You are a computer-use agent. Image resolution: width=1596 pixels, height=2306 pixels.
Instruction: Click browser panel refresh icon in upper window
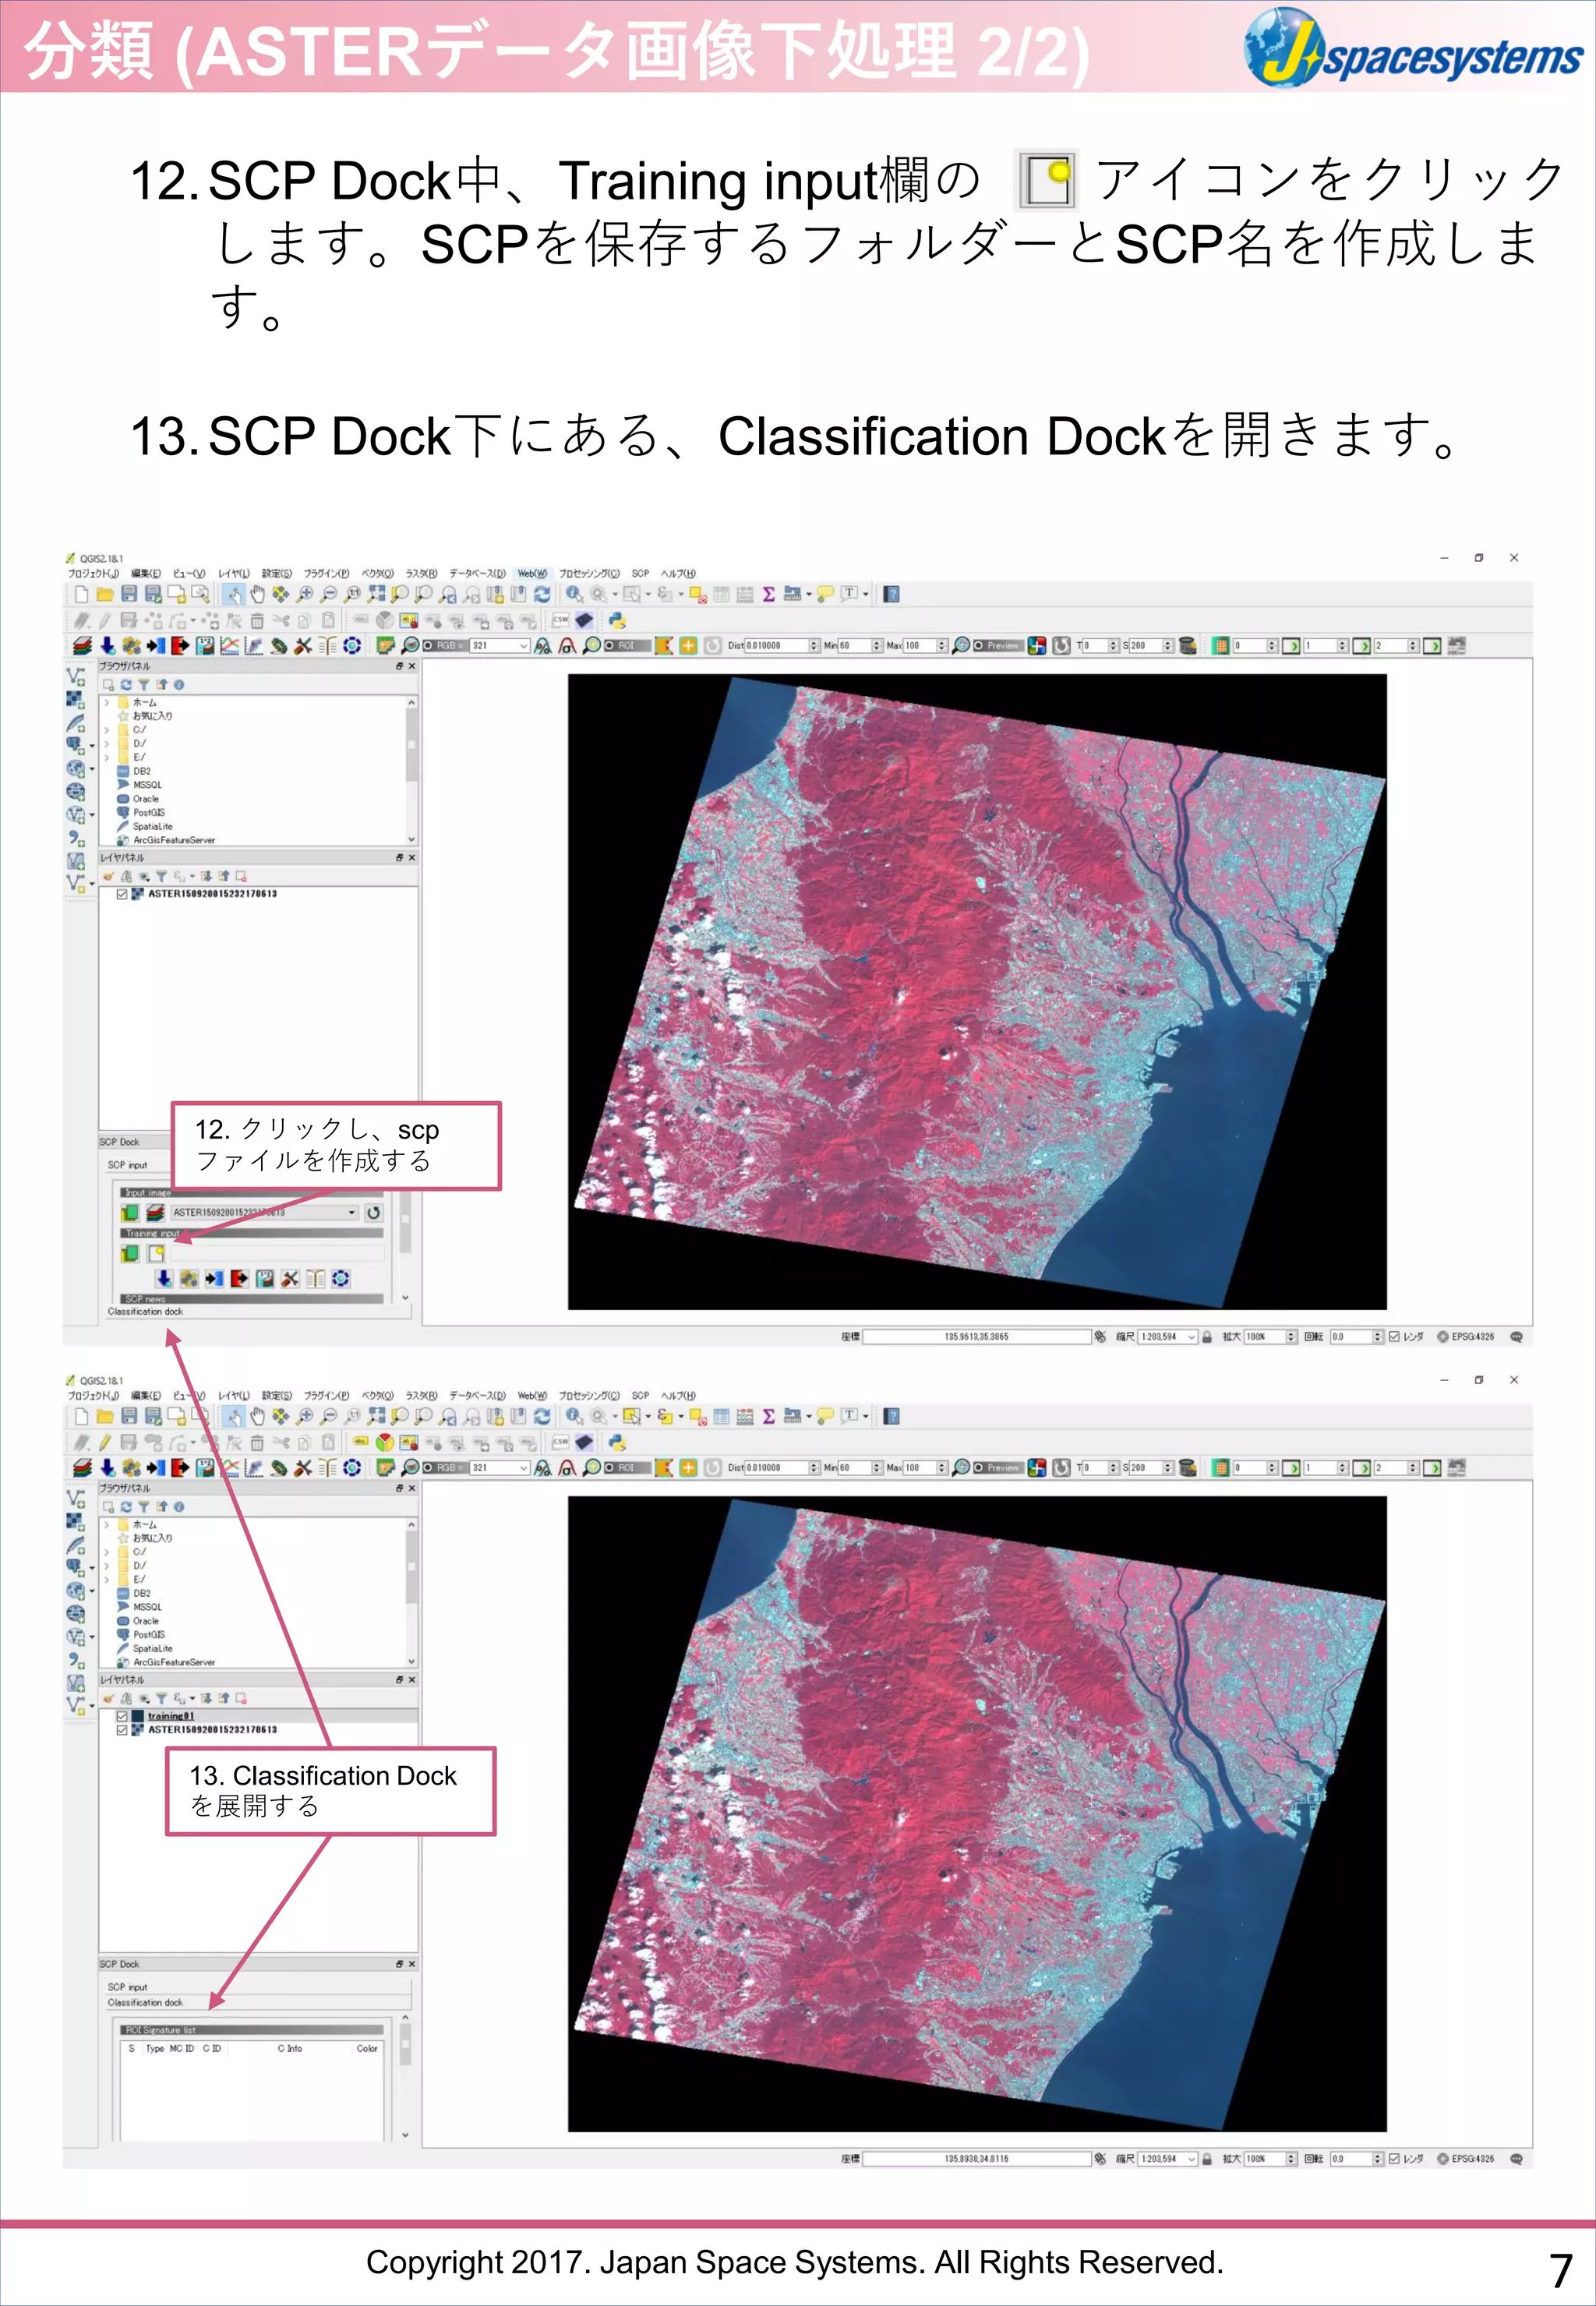click(x=126, y=685)
